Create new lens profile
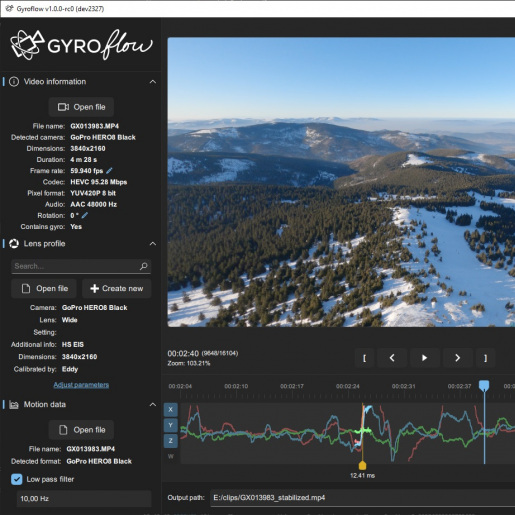This screenshot has width=515, height=515. tap(117, 288)
